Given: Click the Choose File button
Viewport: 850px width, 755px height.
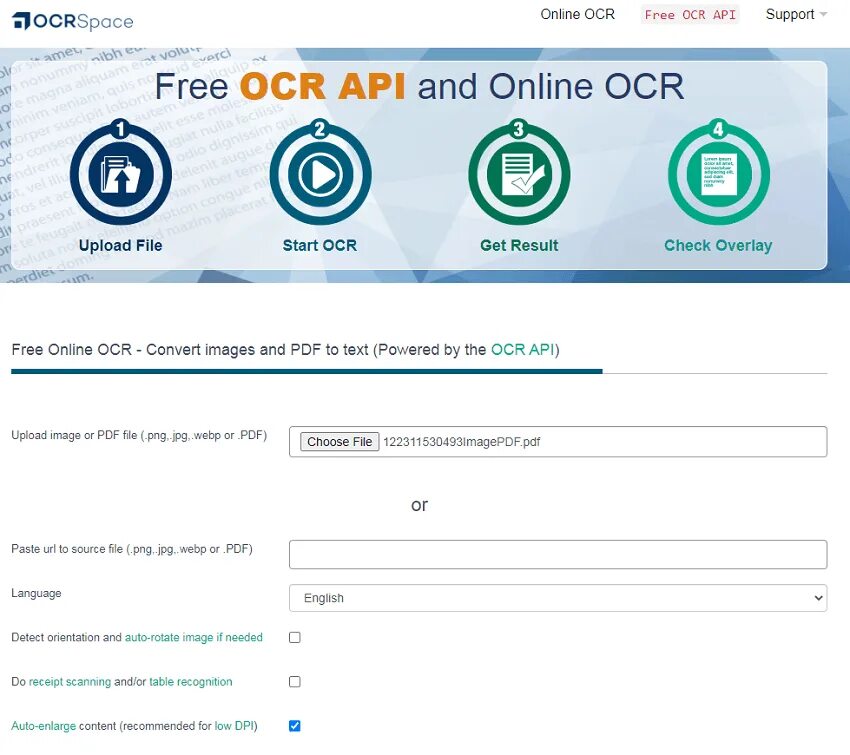Looking at the screenshot, I should click(339, 442).
